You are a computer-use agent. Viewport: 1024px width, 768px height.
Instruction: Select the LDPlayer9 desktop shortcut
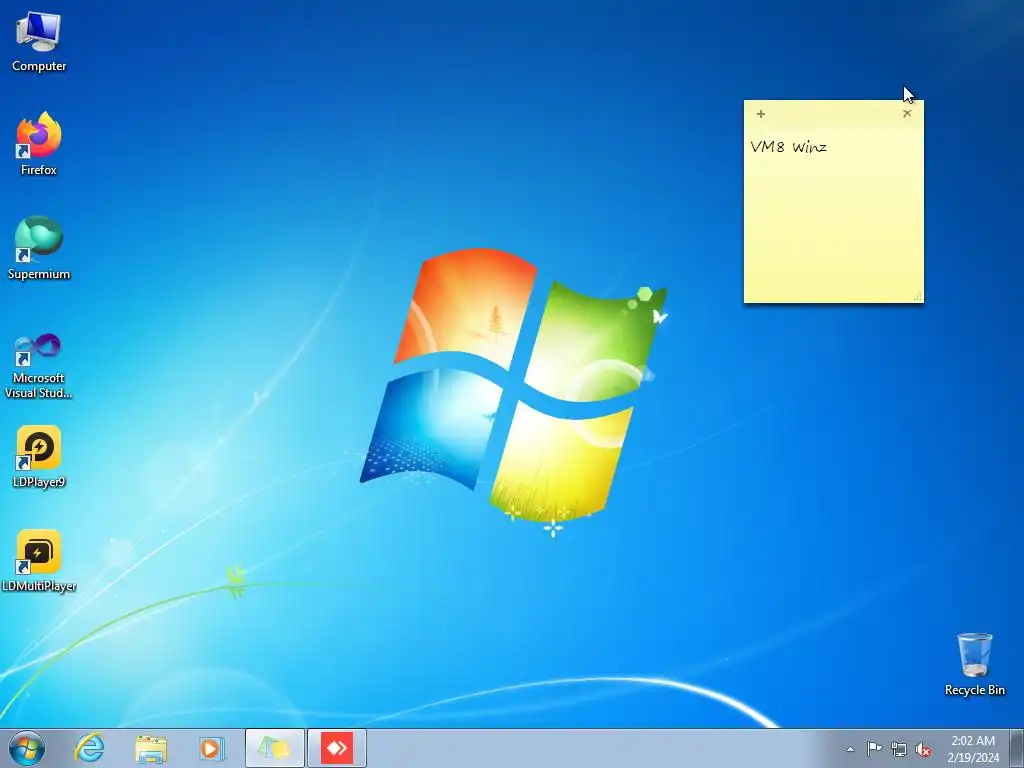39,457
